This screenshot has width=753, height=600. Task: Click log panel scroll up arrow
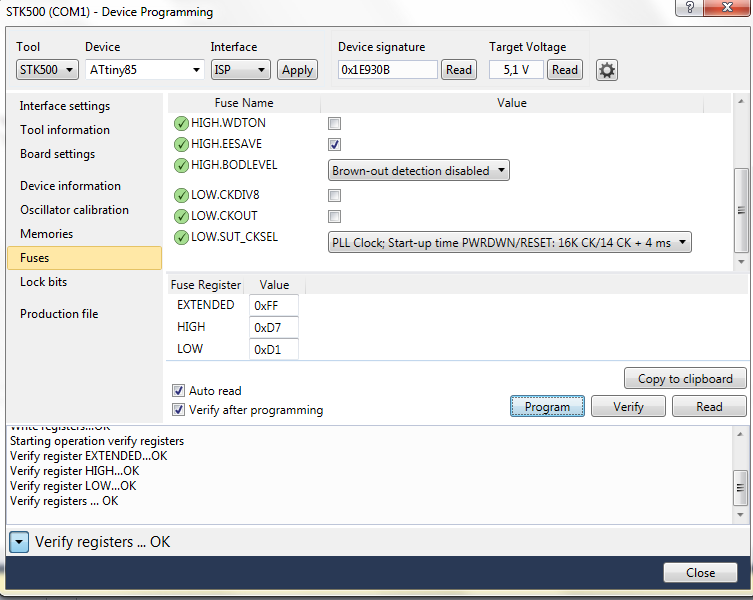740,434
